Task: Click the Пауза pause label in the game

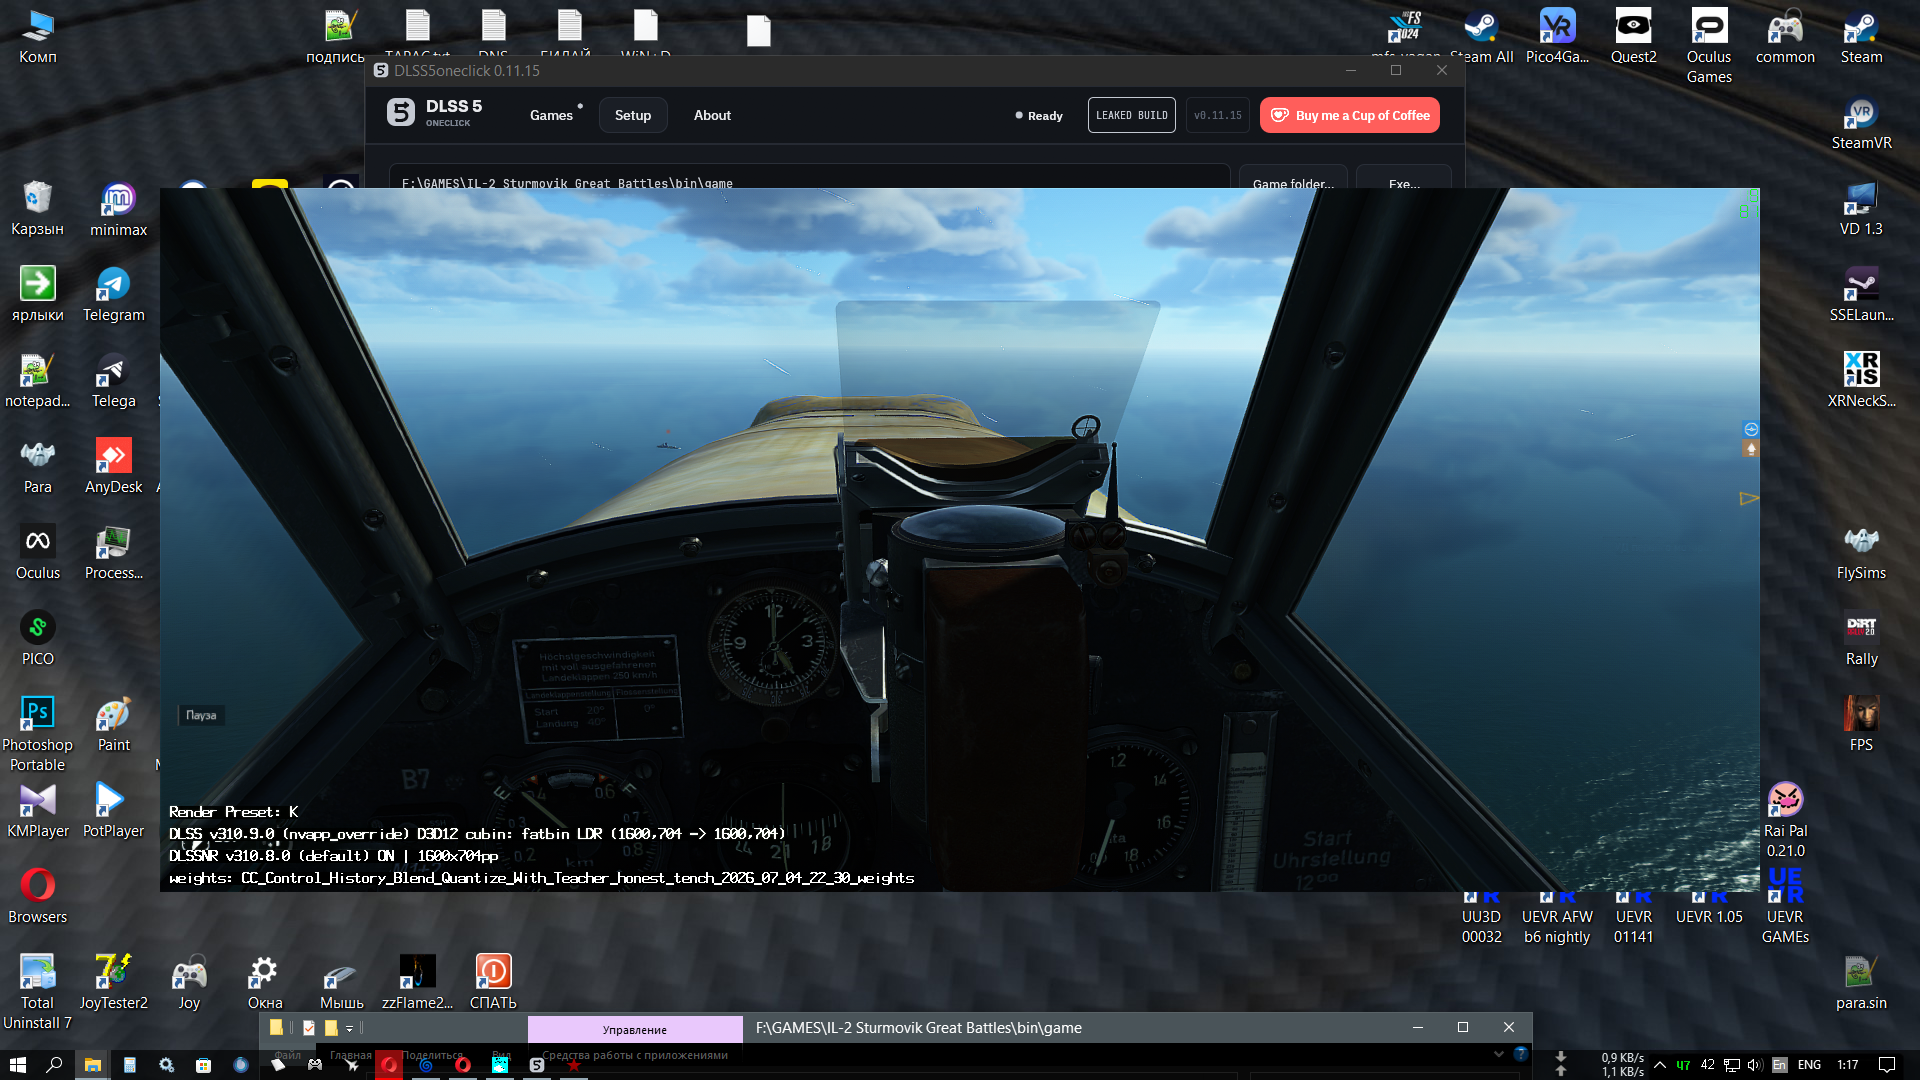Action: (201, 715)
